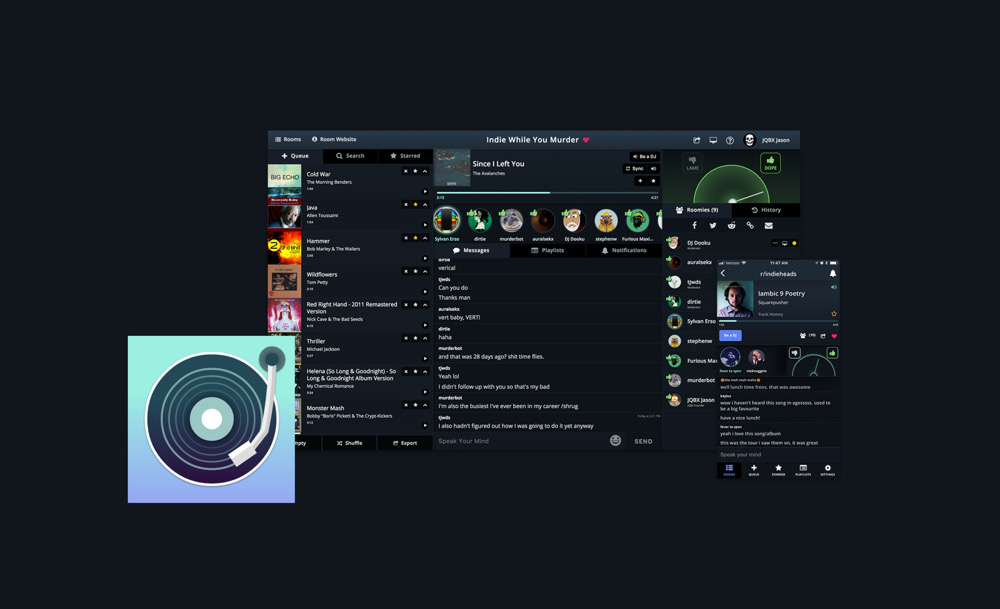The height and width of the screenshot is (609, 1000).
Task: Open the Rooms menu
Action: (x=288, y=140)
